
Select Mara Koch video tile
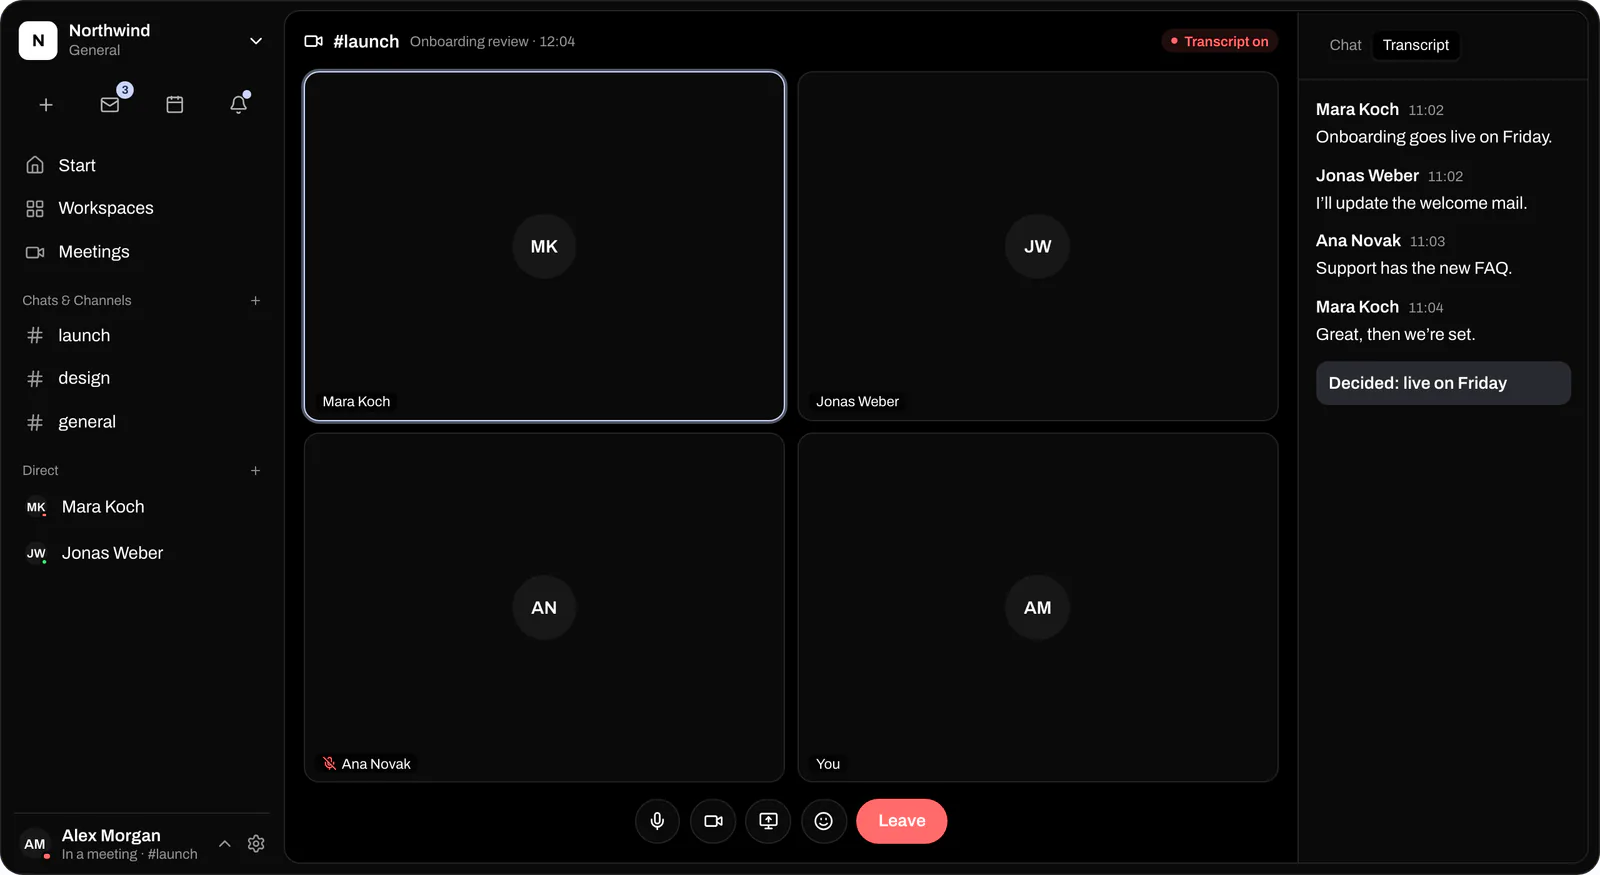pos(544,246)
